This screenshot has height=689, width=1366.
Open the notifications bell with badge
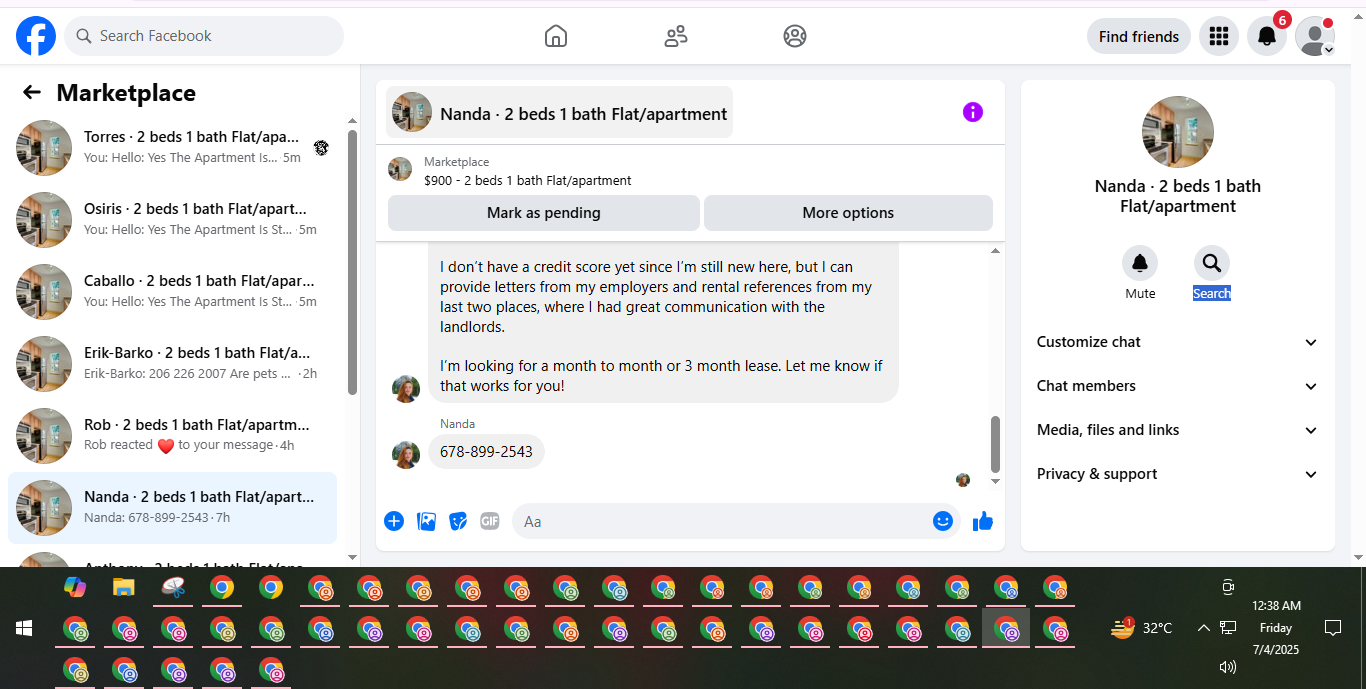tap(1267, 36)
